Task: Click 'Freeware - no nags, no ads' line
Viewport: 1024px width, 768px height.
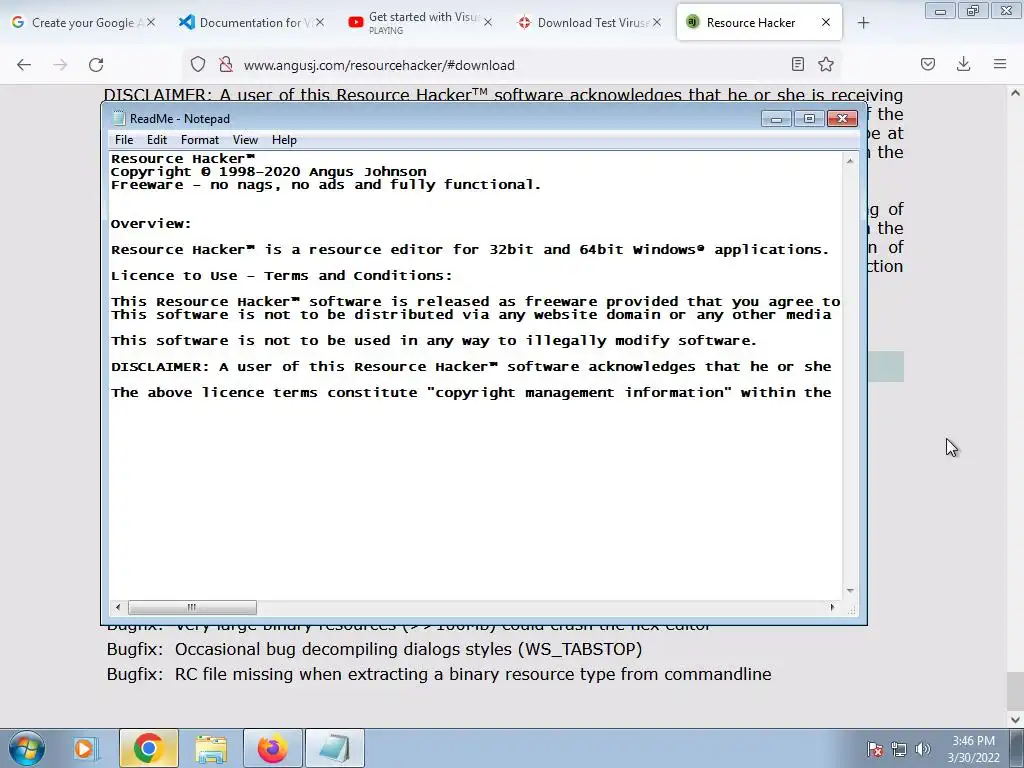Action: tap(325, 185)
